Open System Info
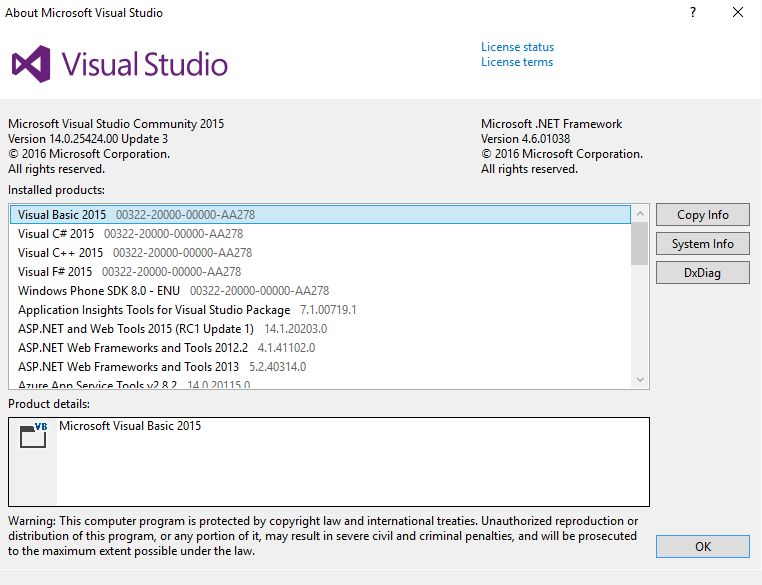 702,244
